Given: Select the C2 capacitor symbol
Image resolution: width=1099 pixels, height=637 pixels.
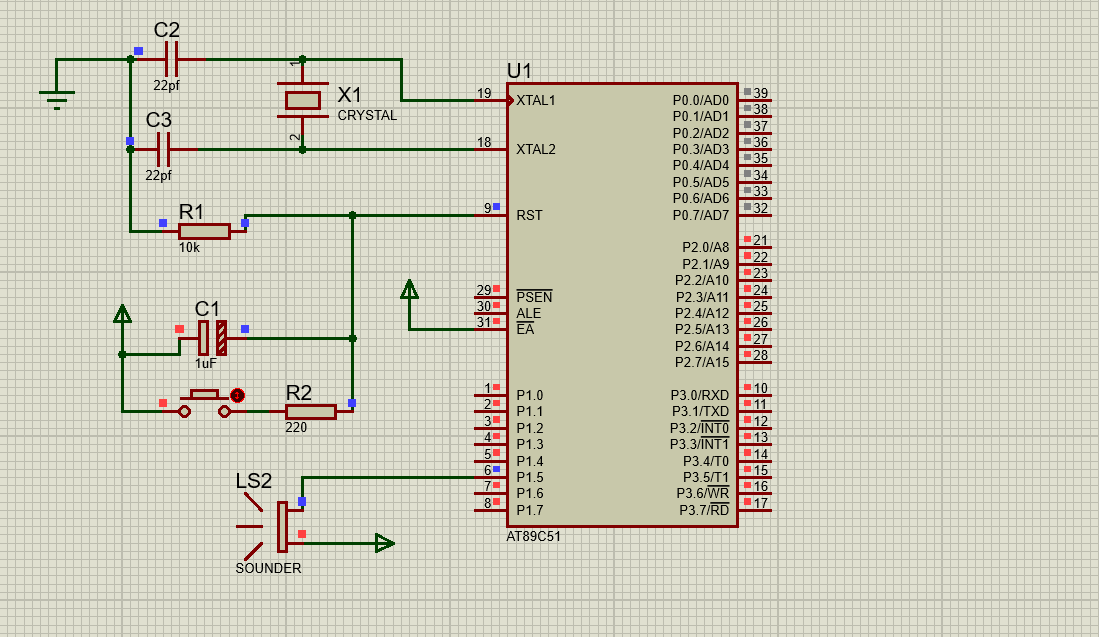Looking at the screenshot, I should 171,60.
